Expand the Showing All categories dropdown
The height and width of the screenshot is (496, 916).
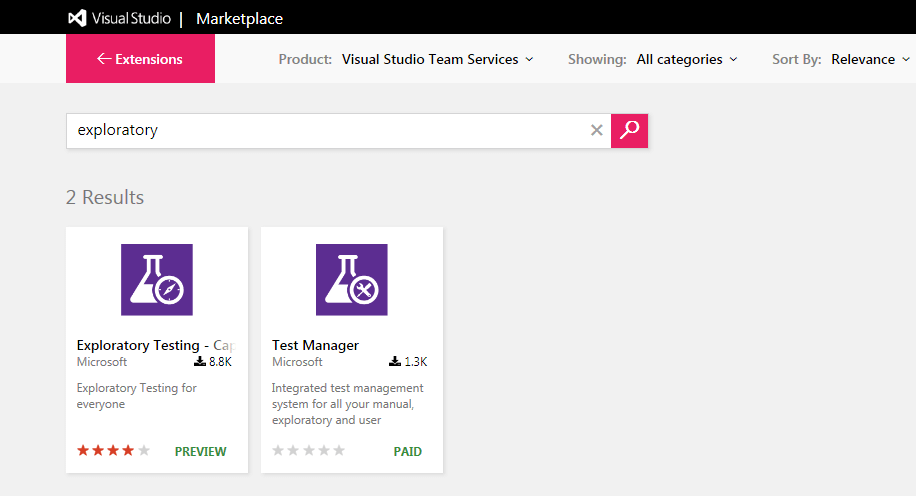pyautogui.click(x=687, y=60)
